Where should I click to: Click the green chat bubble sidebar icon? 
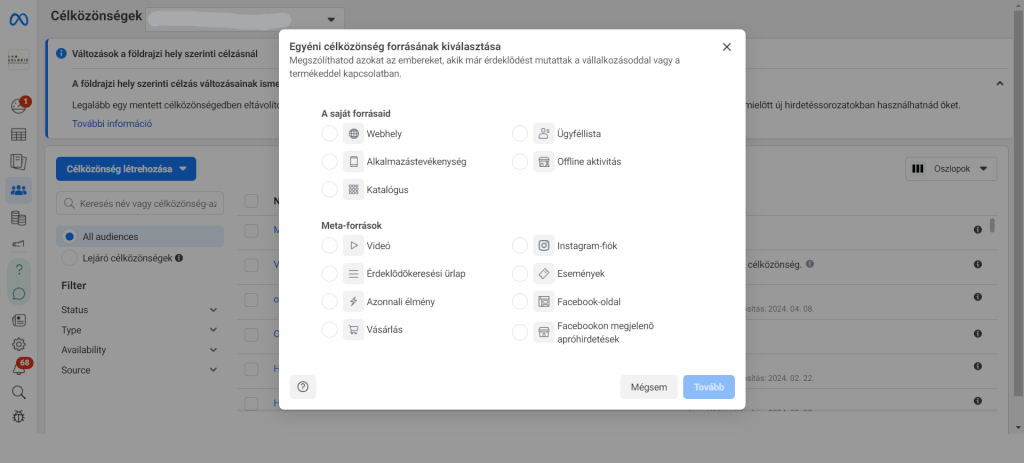(18, 294)
